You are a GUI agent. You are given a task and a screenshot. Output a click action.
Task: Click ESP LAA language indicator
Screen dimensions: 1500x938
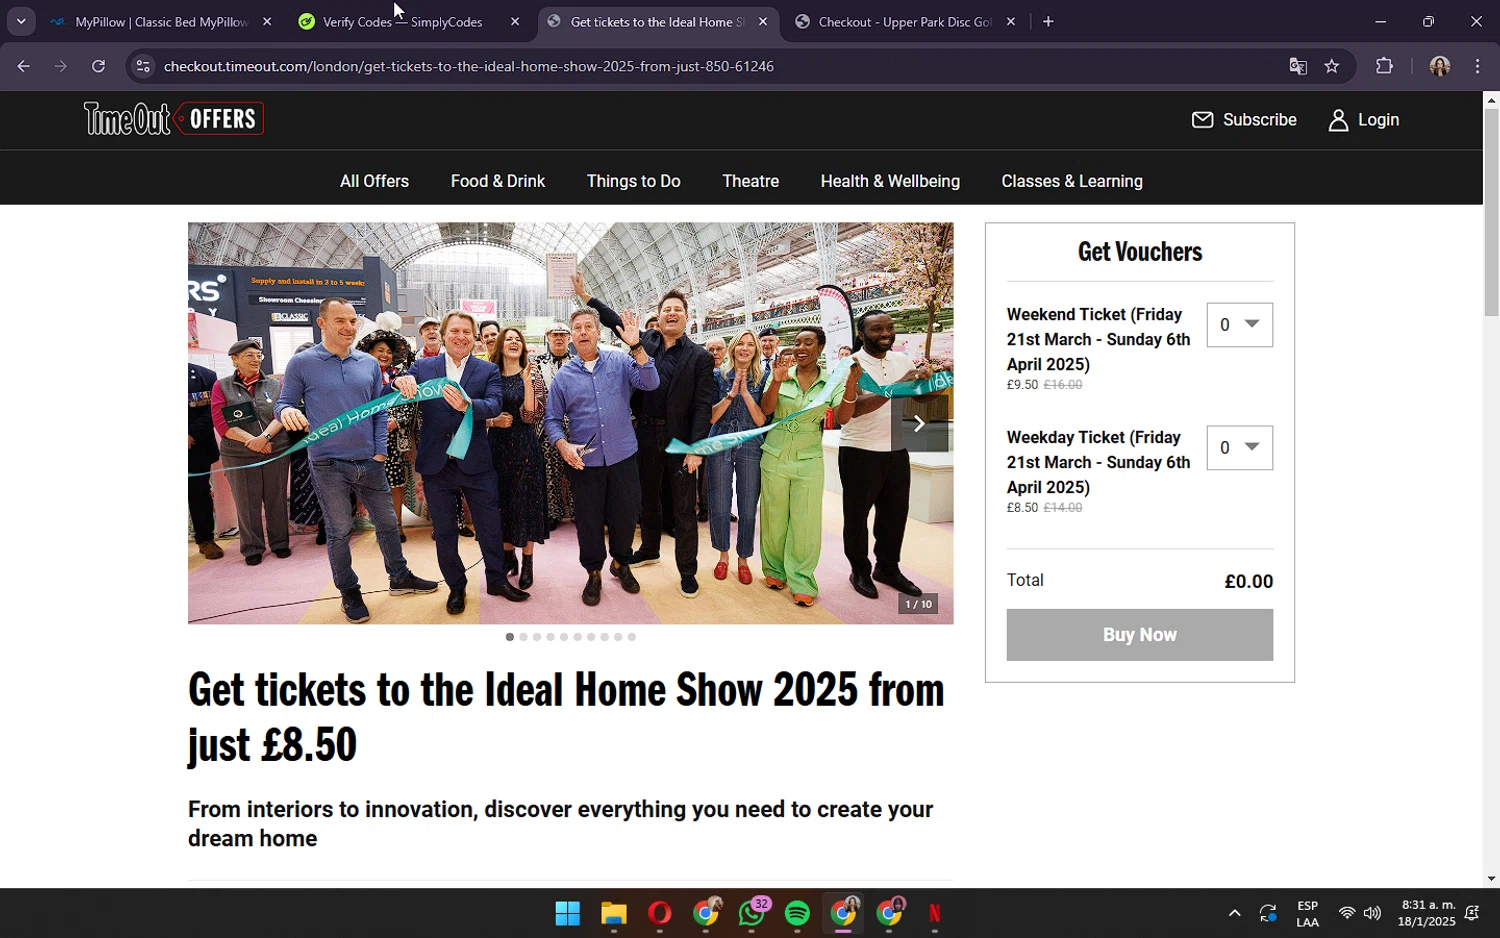point(1307,914)
